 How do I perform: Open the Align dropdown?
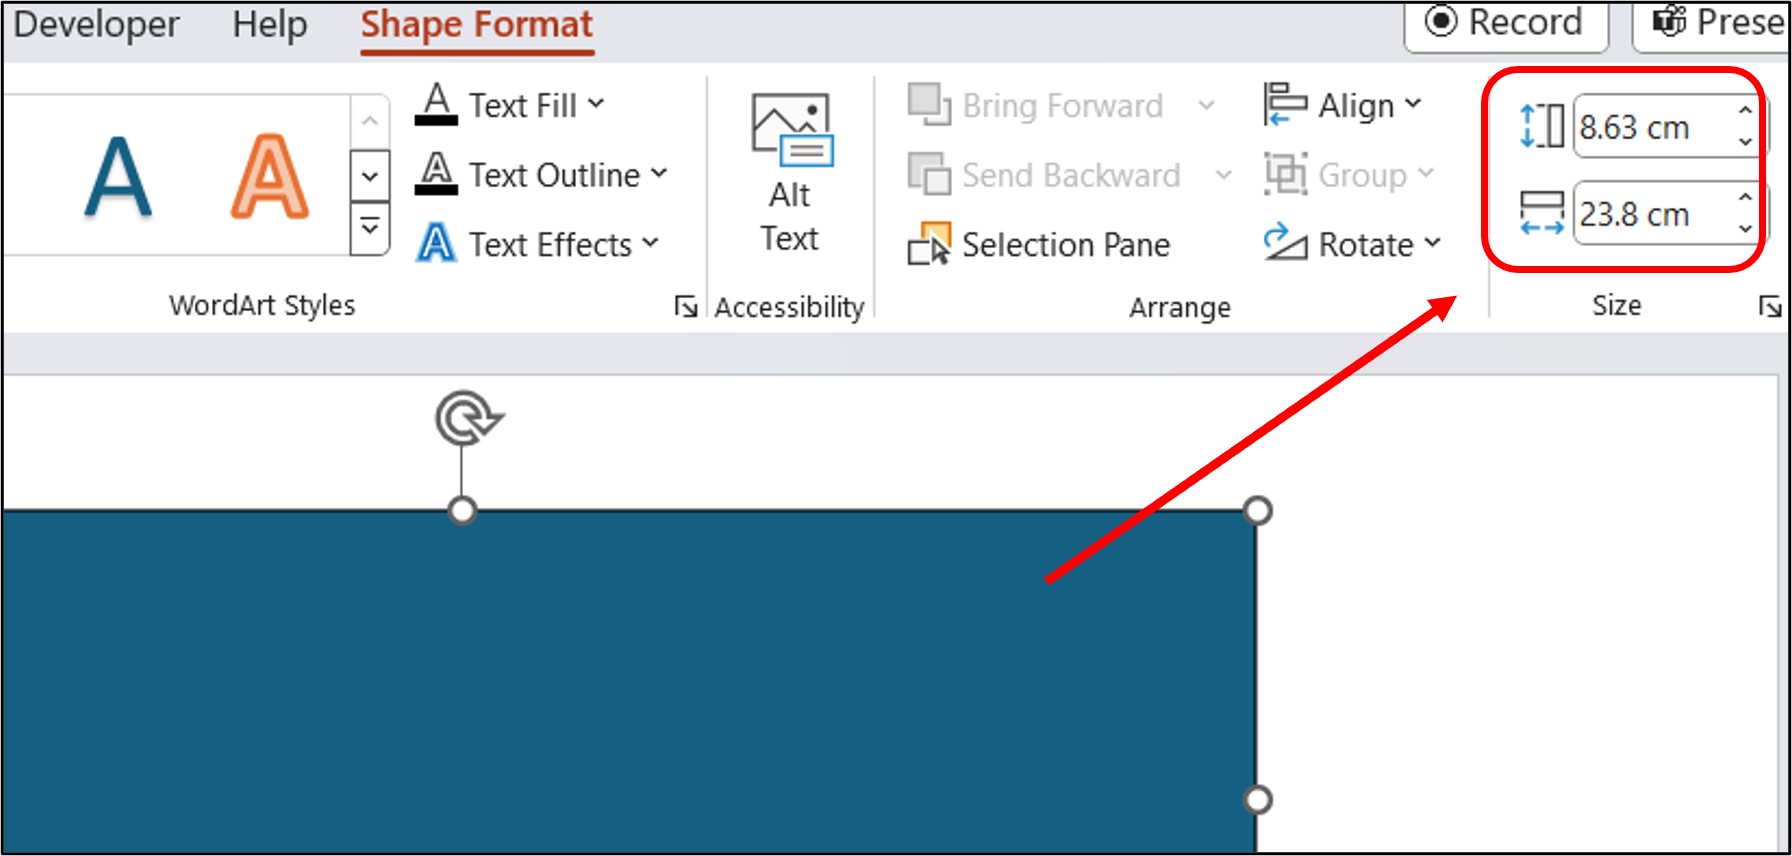(1343, 105)
